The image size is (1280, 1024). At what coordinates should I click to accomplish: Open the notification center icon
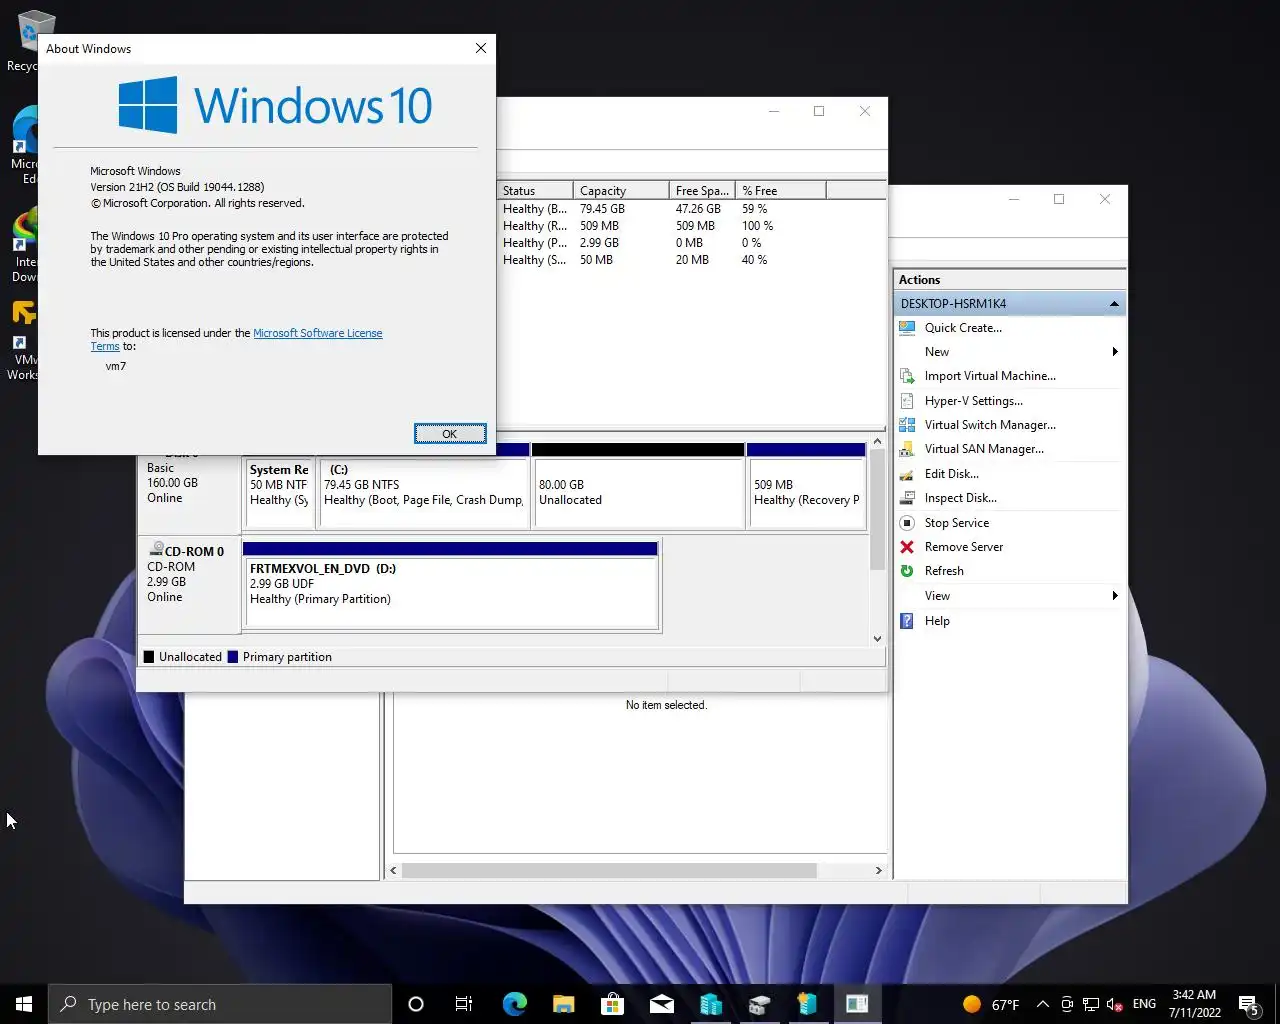1248,1004
